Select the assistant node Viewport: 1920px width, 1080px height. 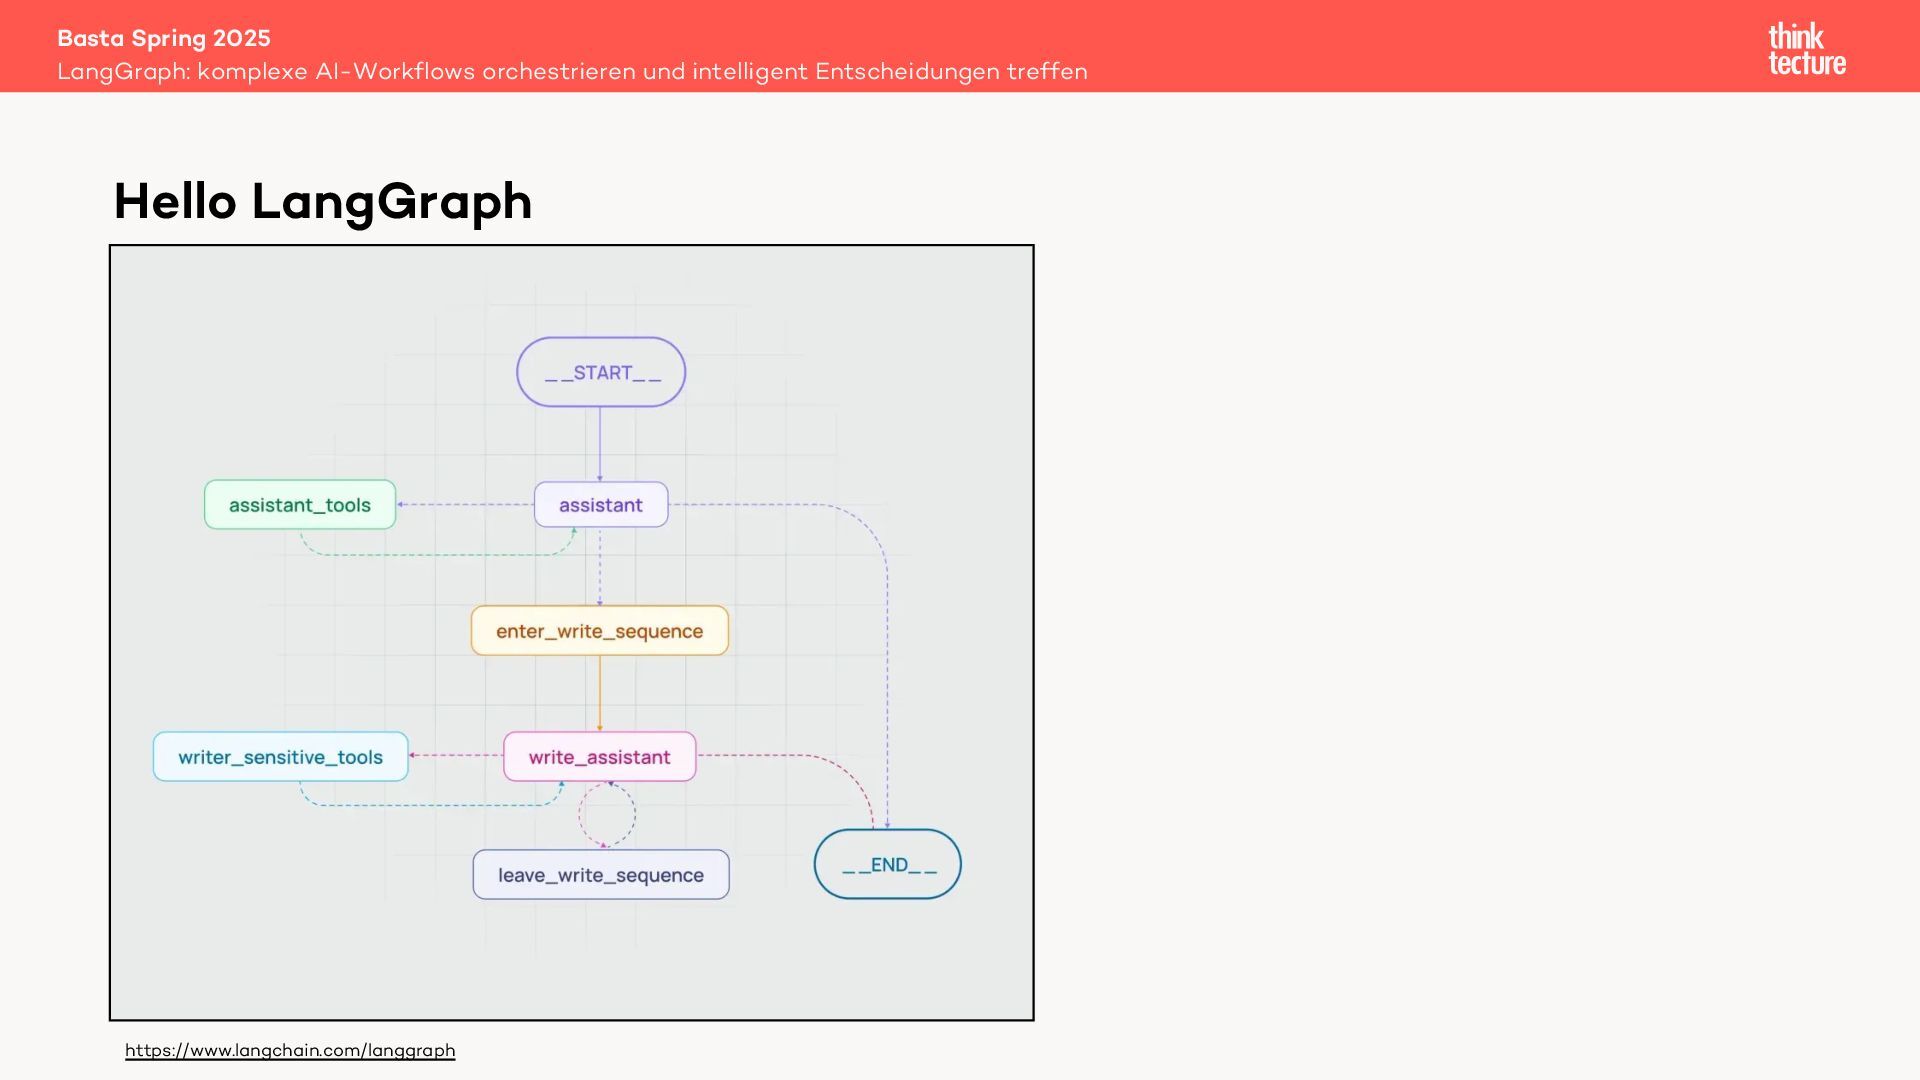601,505
